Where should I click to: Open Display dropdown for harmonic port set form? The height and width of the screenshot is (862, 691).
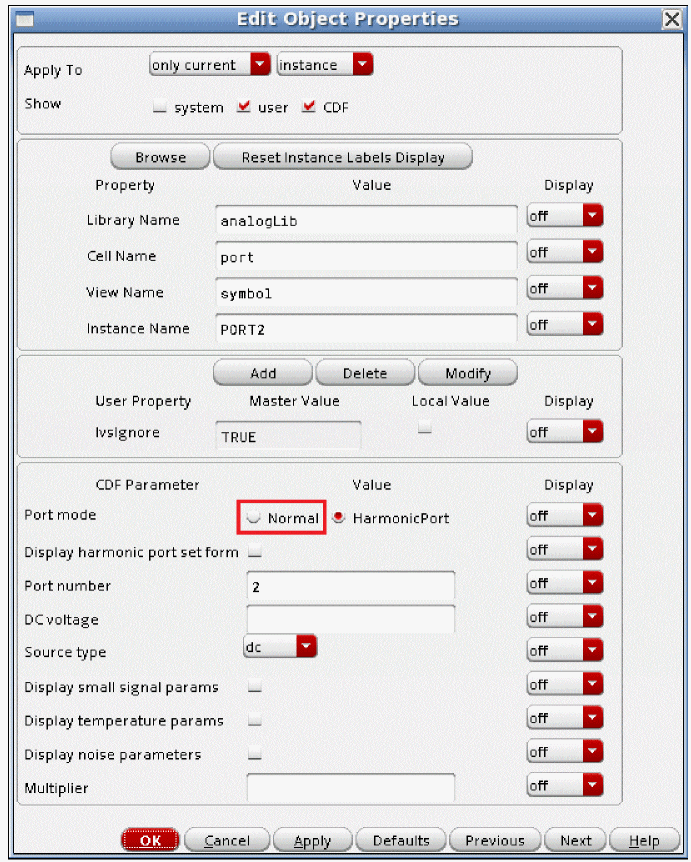pyautogui.click(x=565, y=549)
